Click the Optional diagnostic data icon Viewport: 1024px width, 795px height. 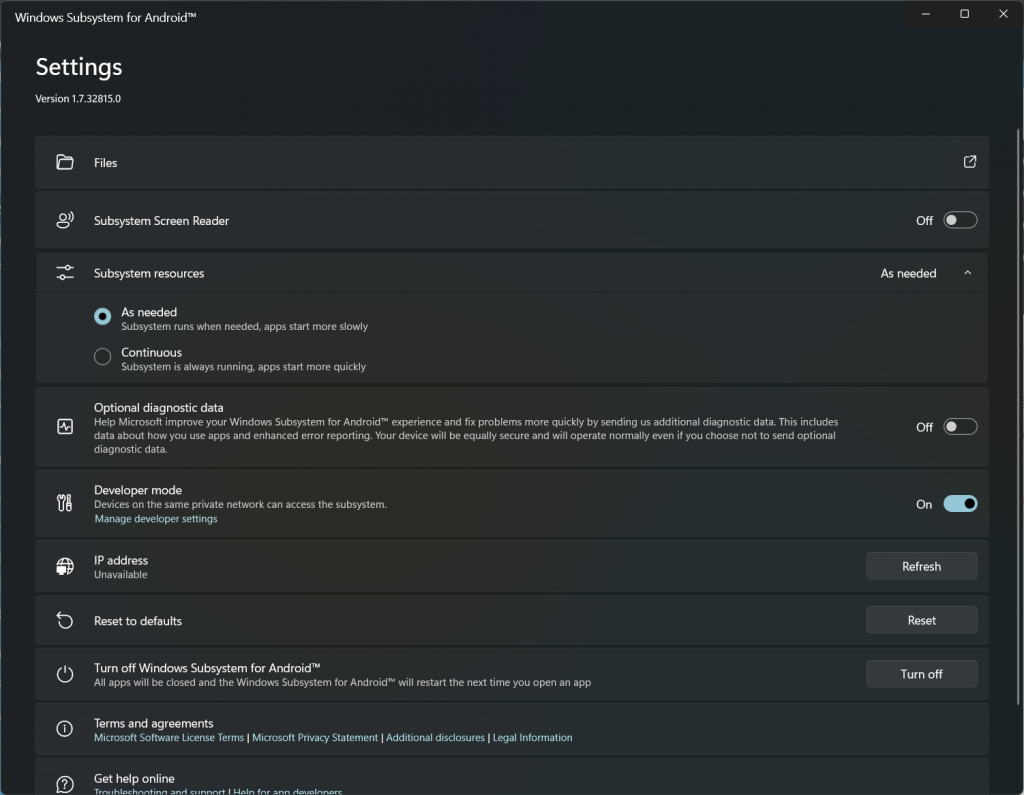click(65, 427)
